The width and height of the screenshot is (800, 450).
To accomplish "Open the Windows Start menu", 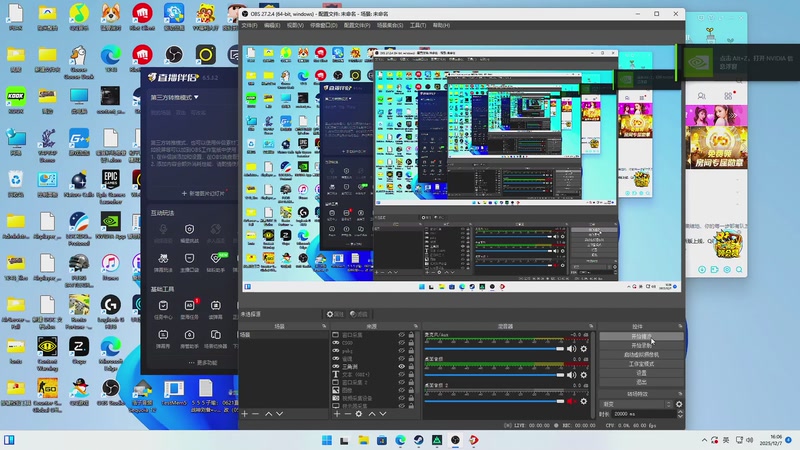I will point(327,440).
